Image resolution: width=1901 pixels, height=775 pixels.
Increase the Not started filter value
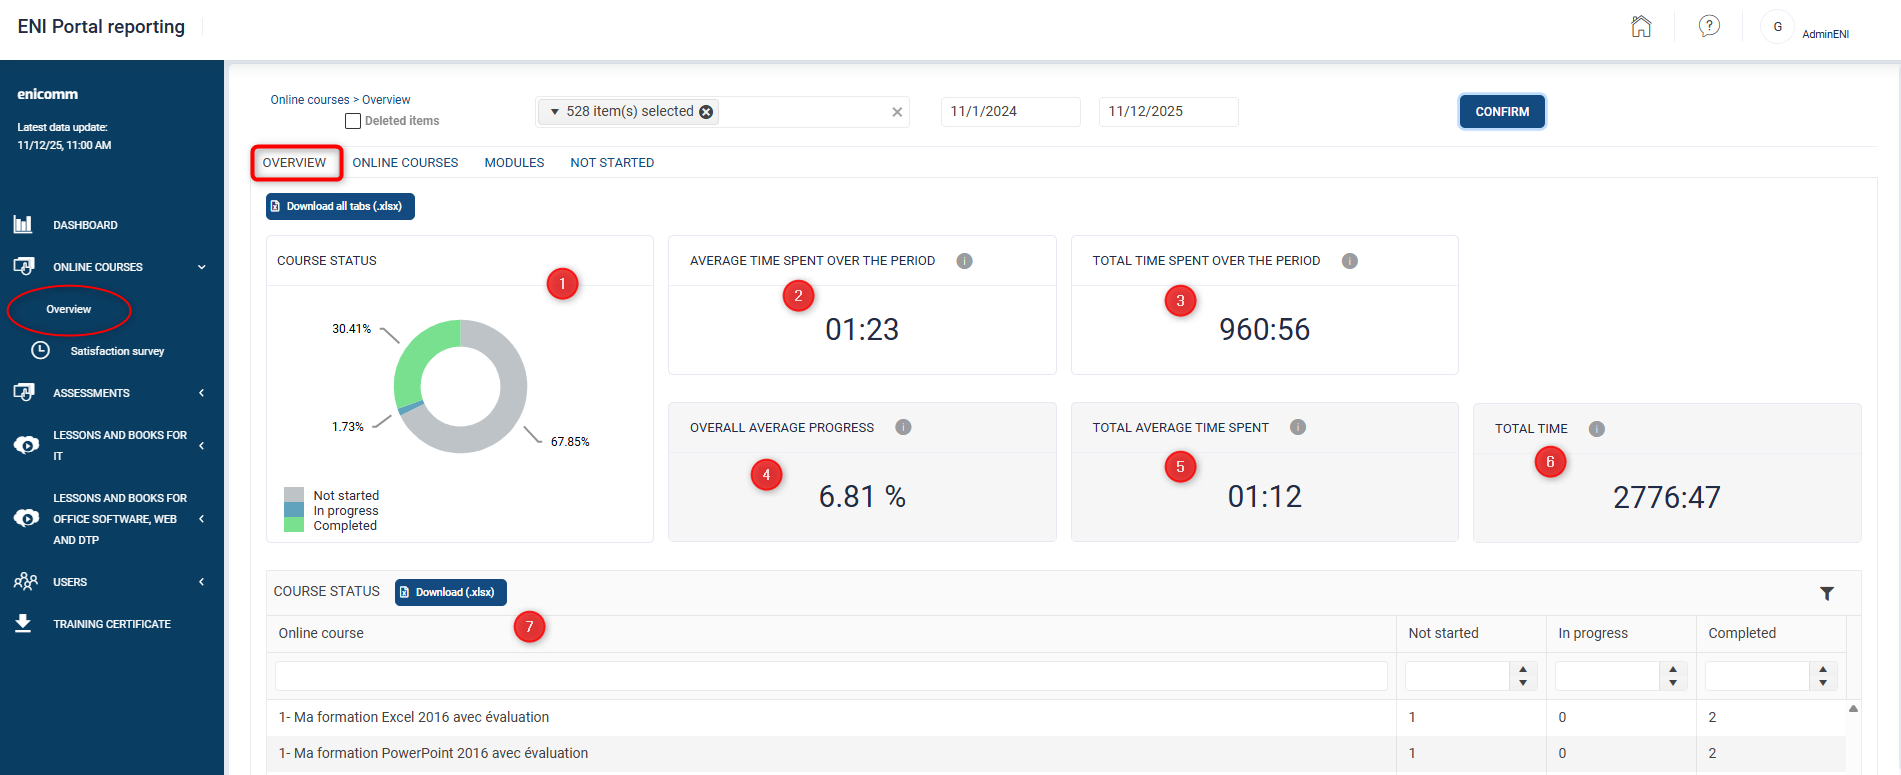1523,670
